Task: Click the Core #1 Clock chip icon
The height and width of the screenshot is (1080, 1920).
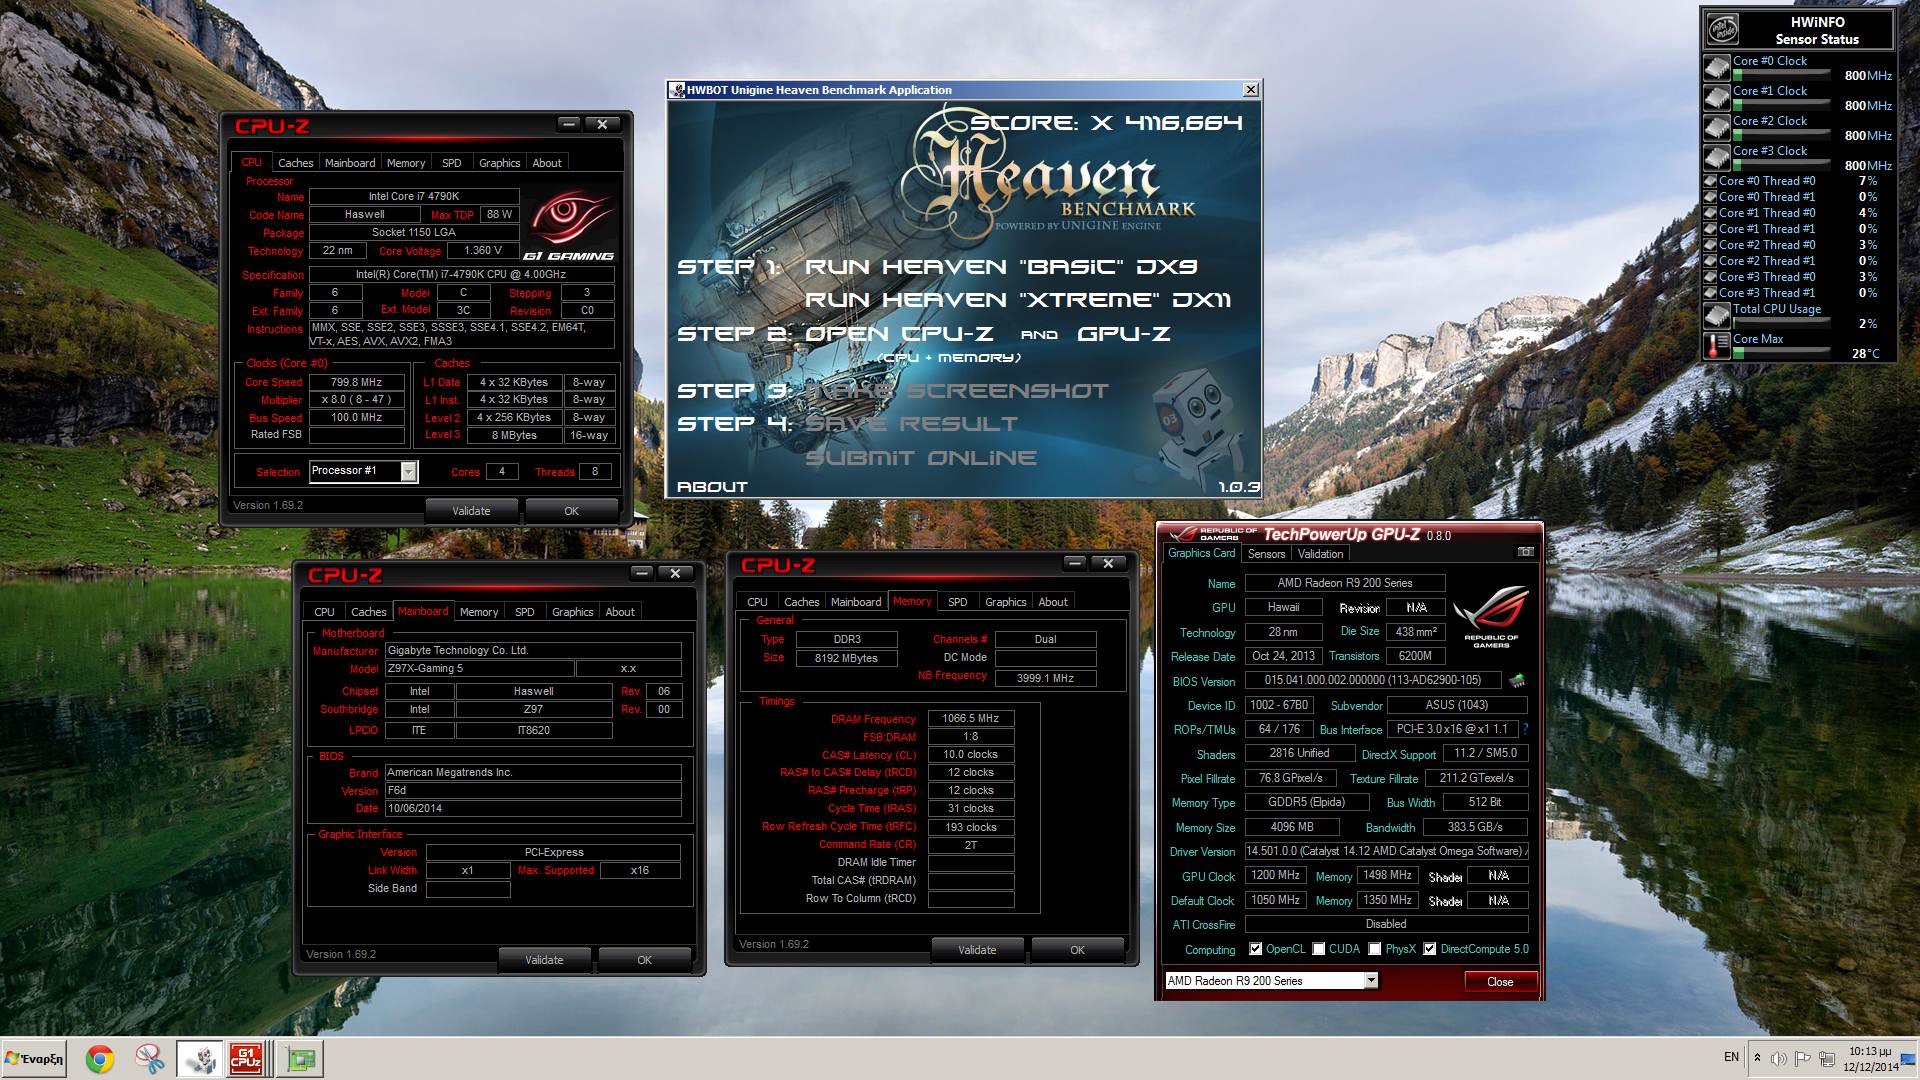Action: (1717, 98)
